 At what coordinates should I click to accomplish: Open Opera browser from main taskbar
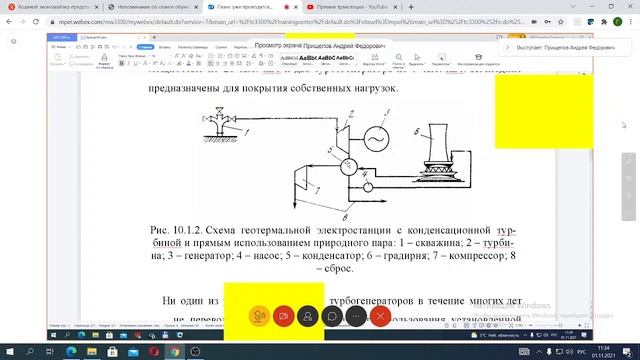[x=154, y=351]
